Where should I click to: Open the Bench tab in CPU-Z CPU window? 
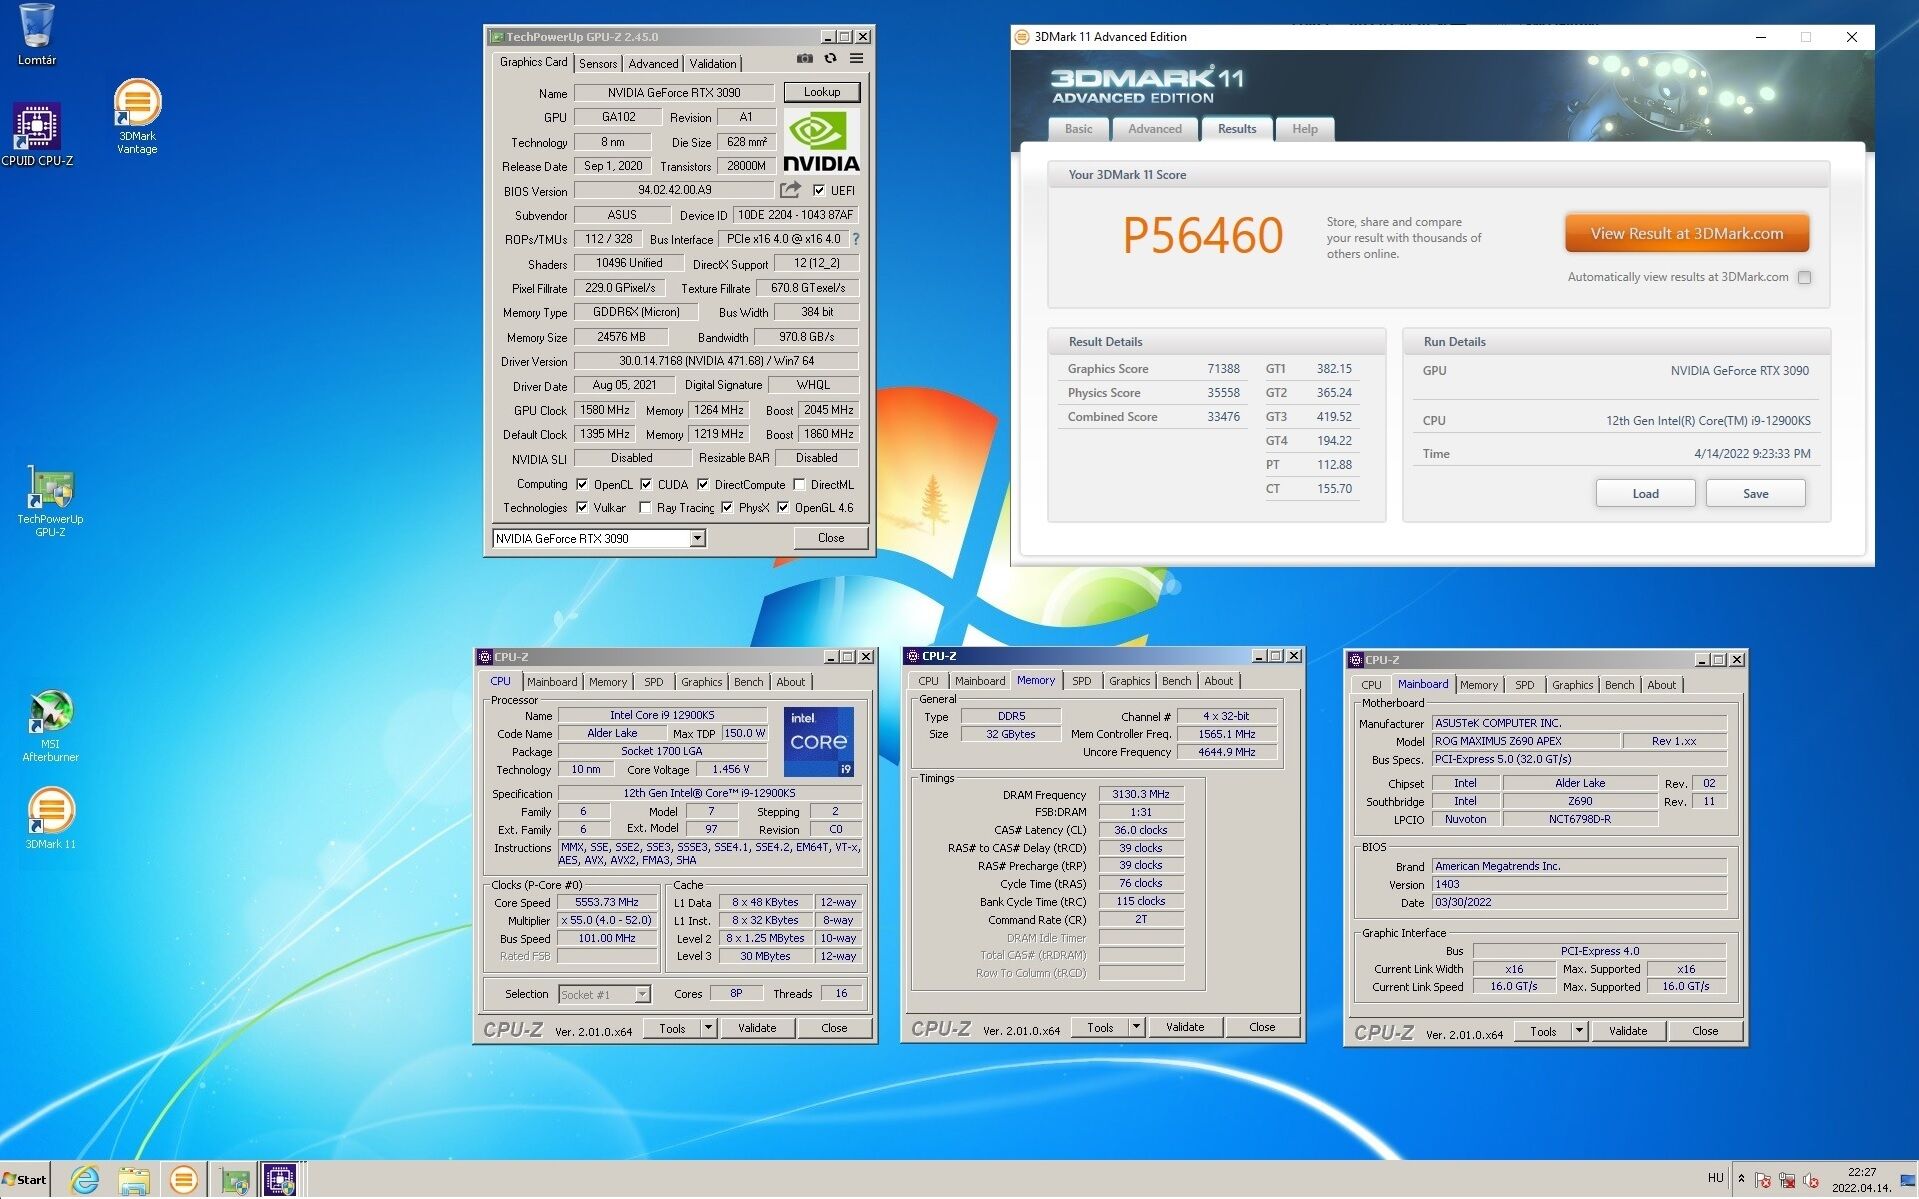pyautogui.click(x=748, y=682)
